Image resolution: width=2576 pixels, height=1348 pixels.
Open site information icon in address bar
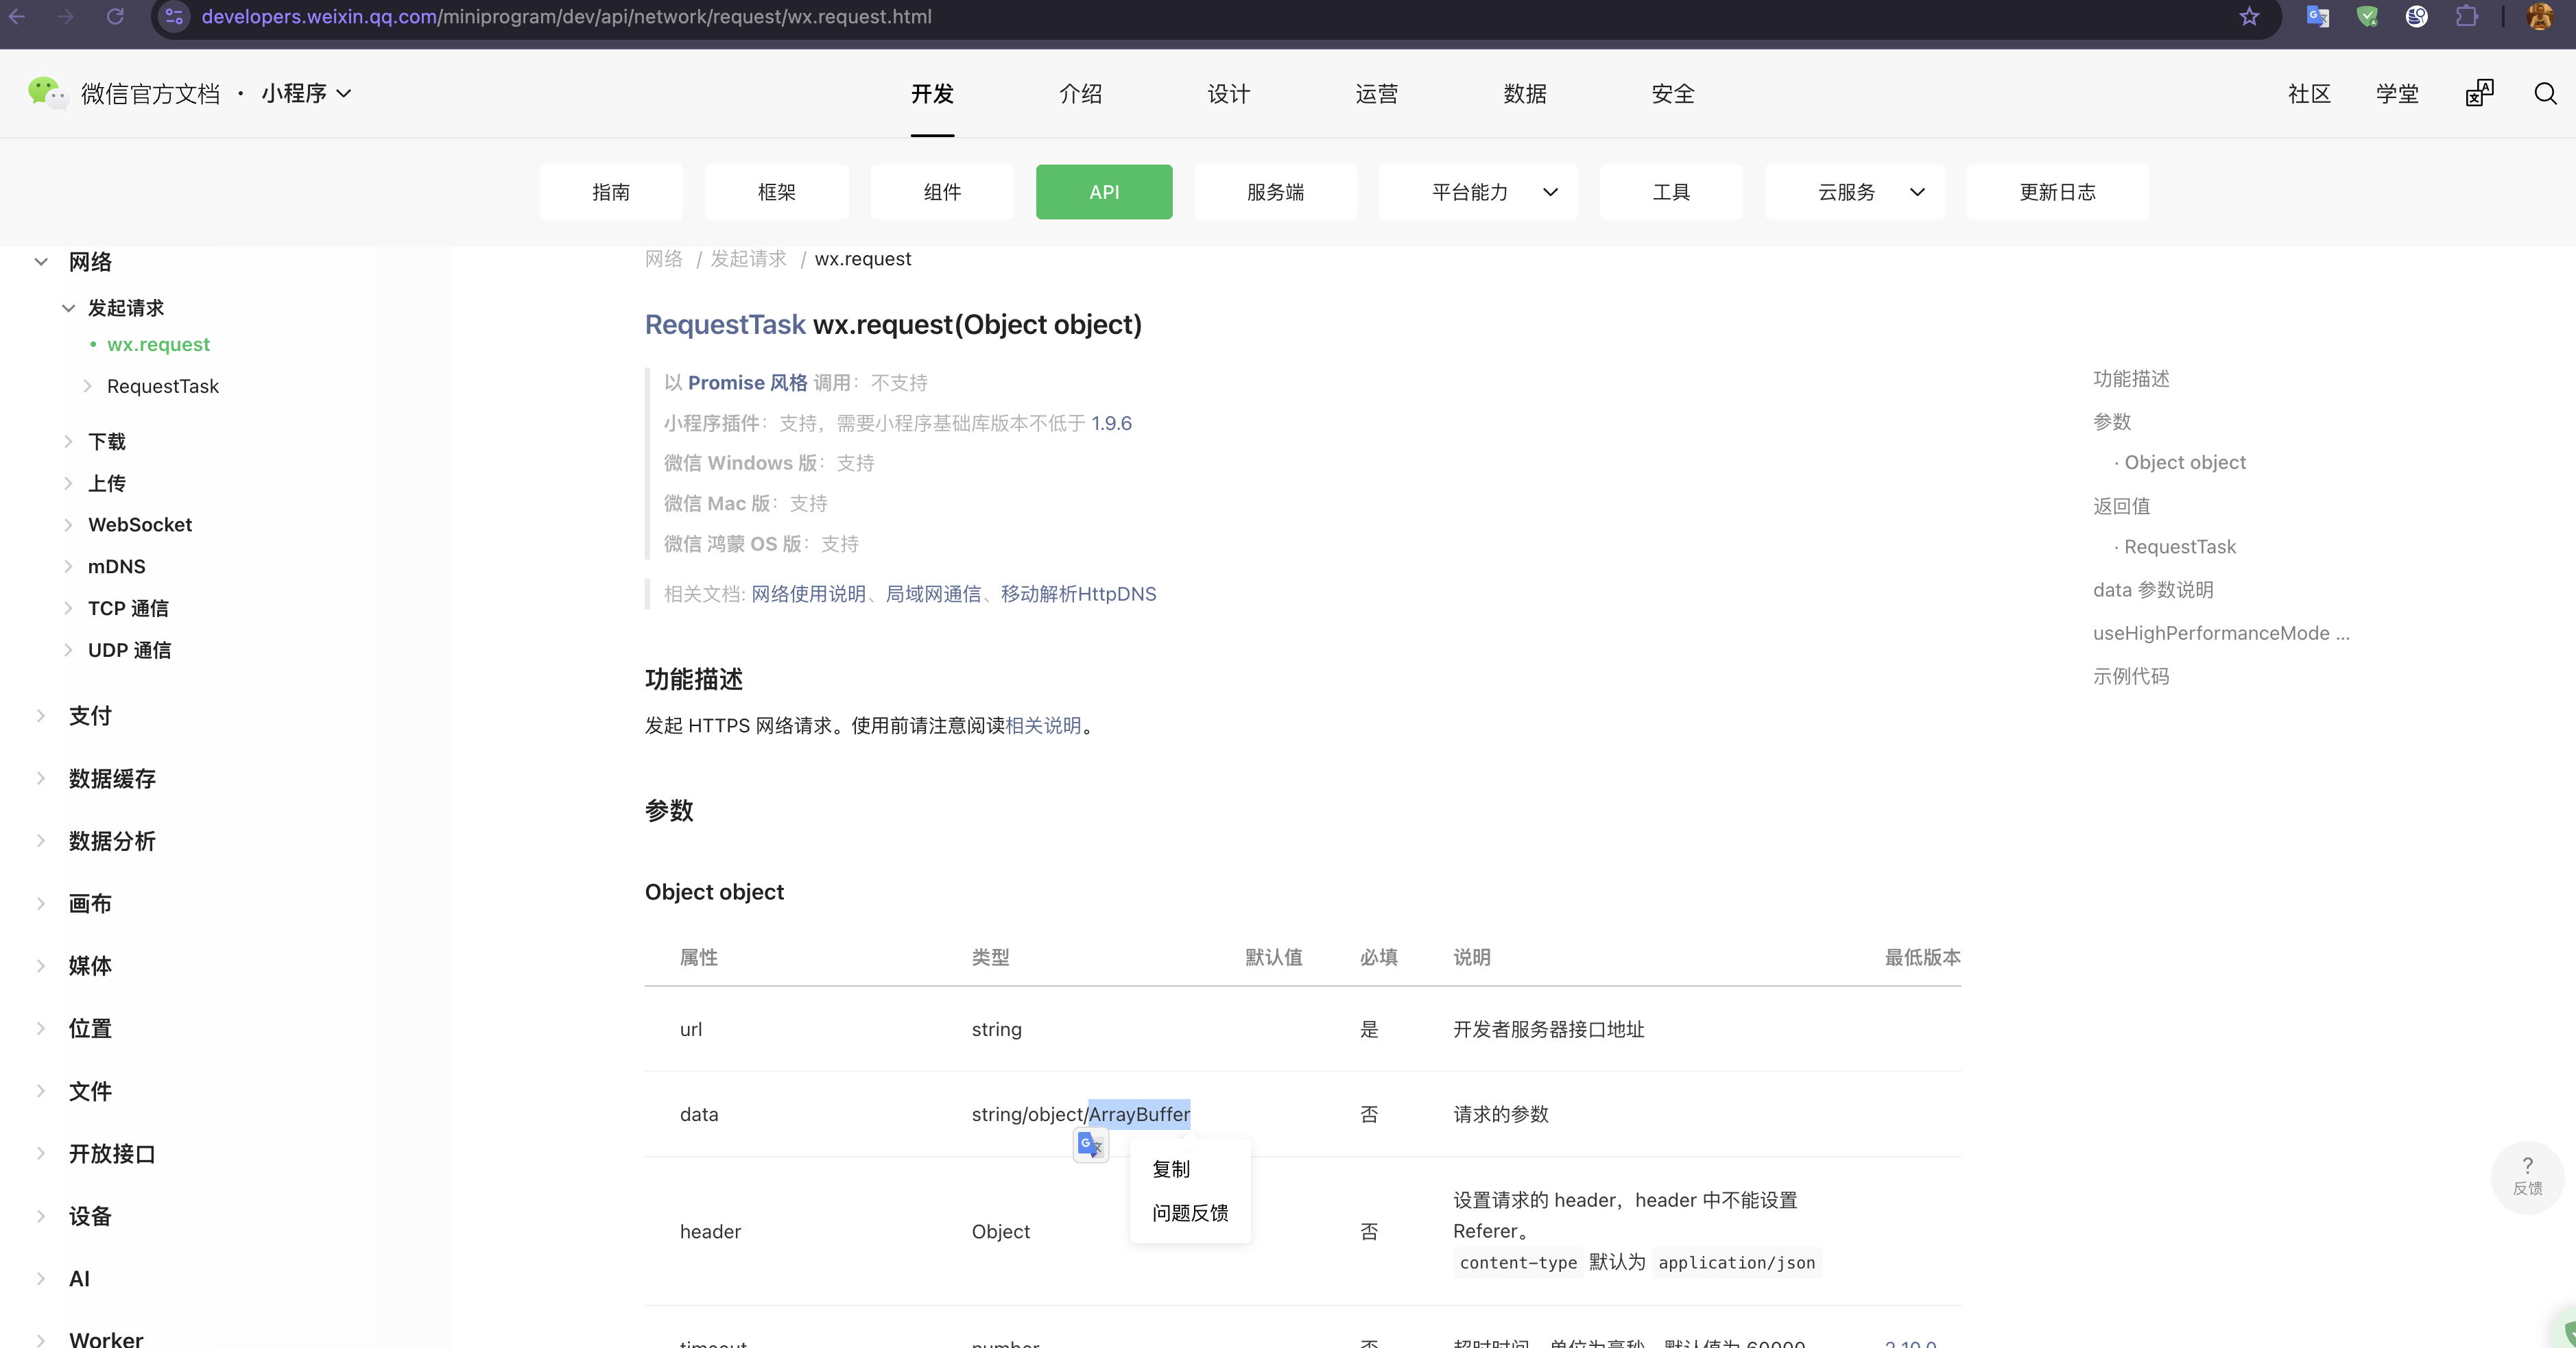[174, 16]
